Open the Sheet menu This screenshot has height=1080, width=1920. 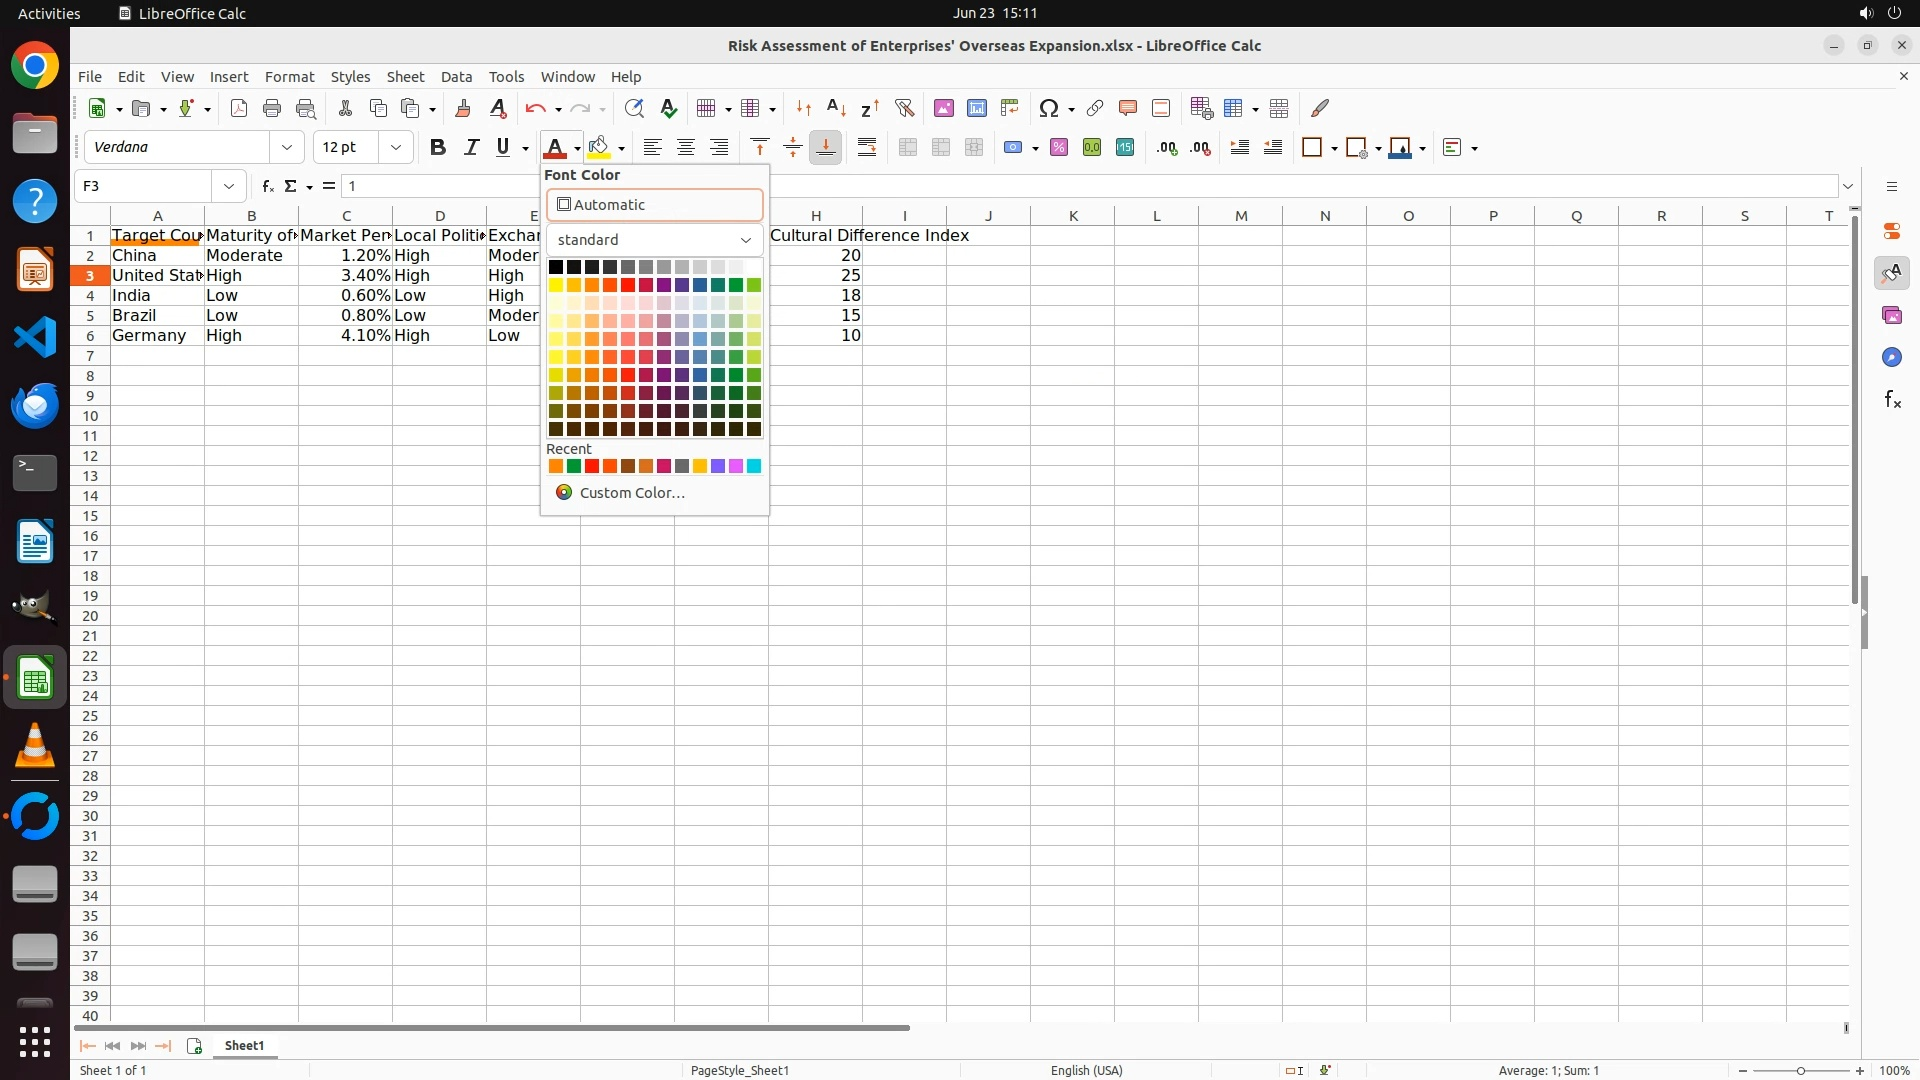pyautogui.click(x=405, y=77)
